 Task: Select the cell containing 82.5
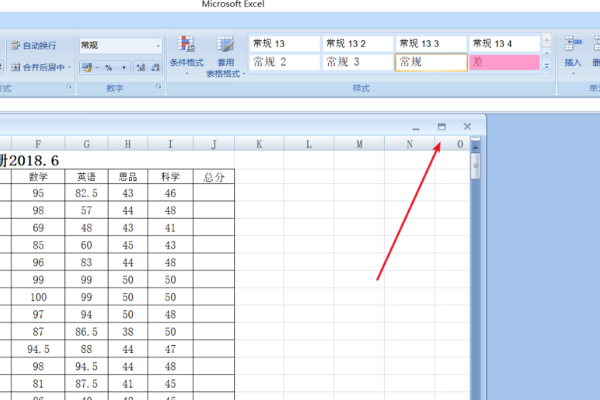coord(86,193)
